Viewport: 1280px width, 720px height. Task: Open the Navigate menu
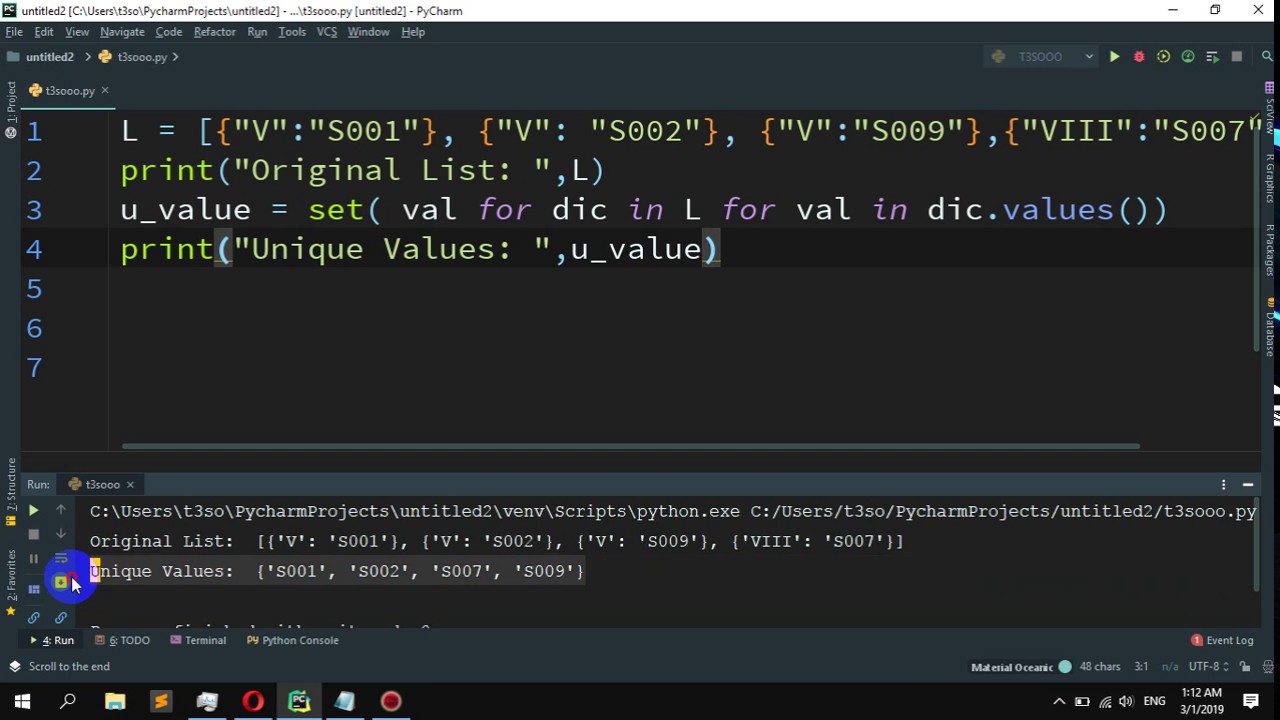point(122,32)
